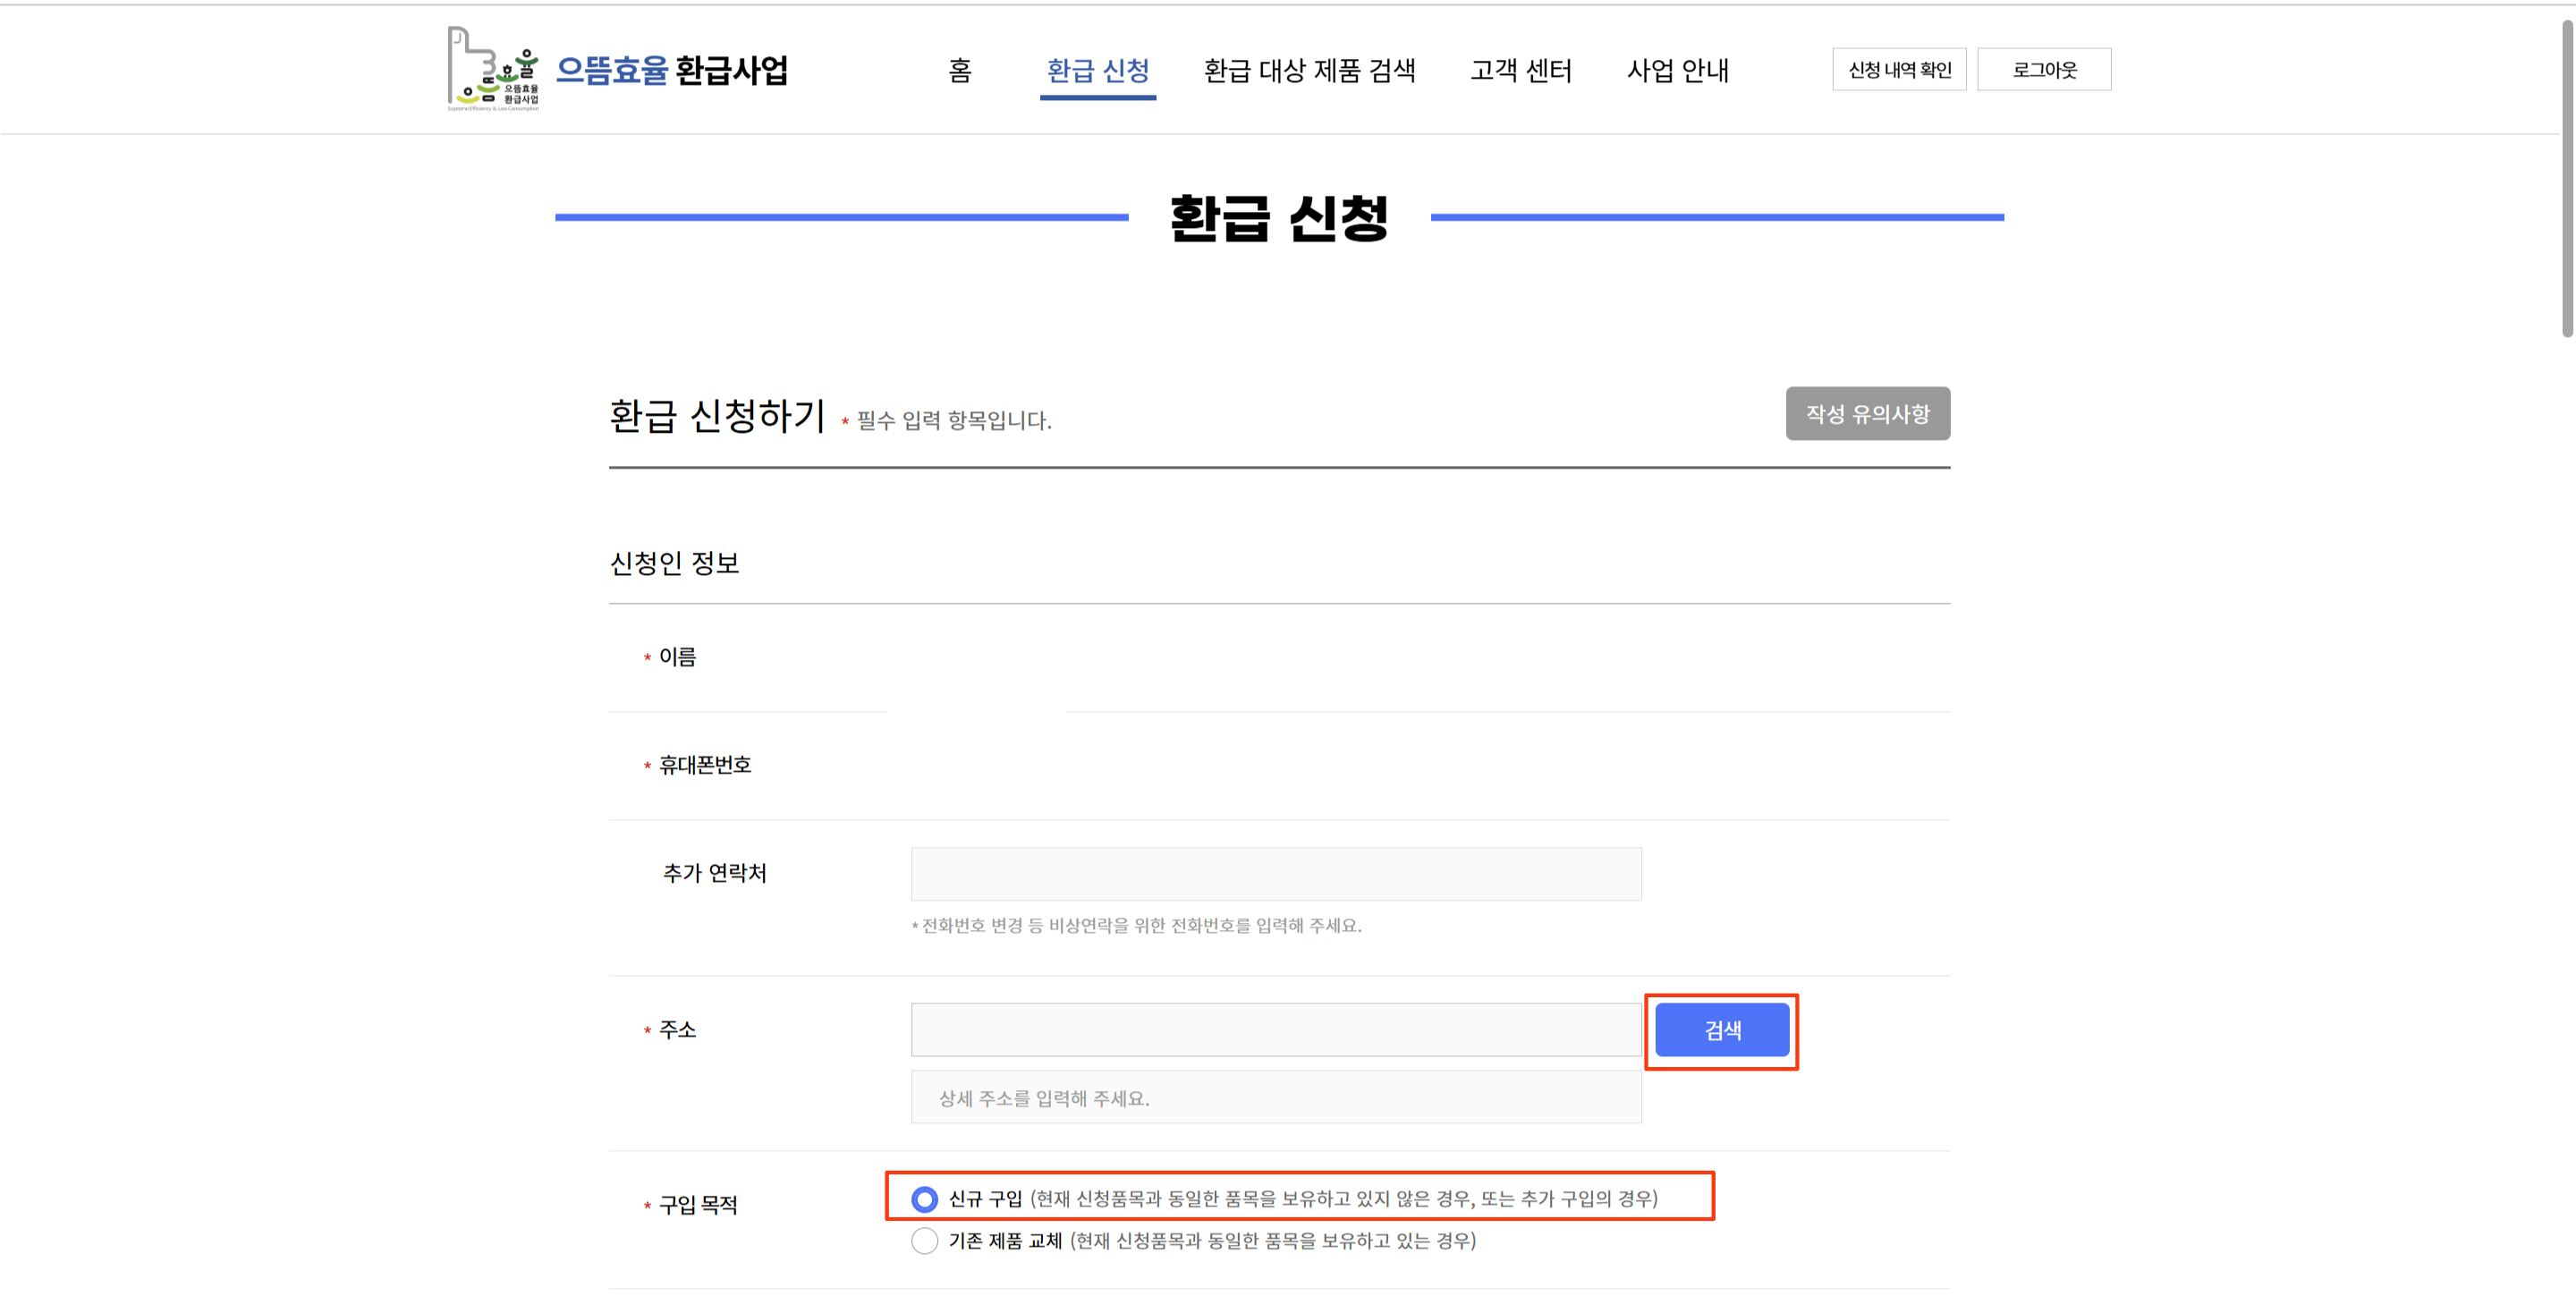Click the 신규 구입 option label text

[985, 1199]
